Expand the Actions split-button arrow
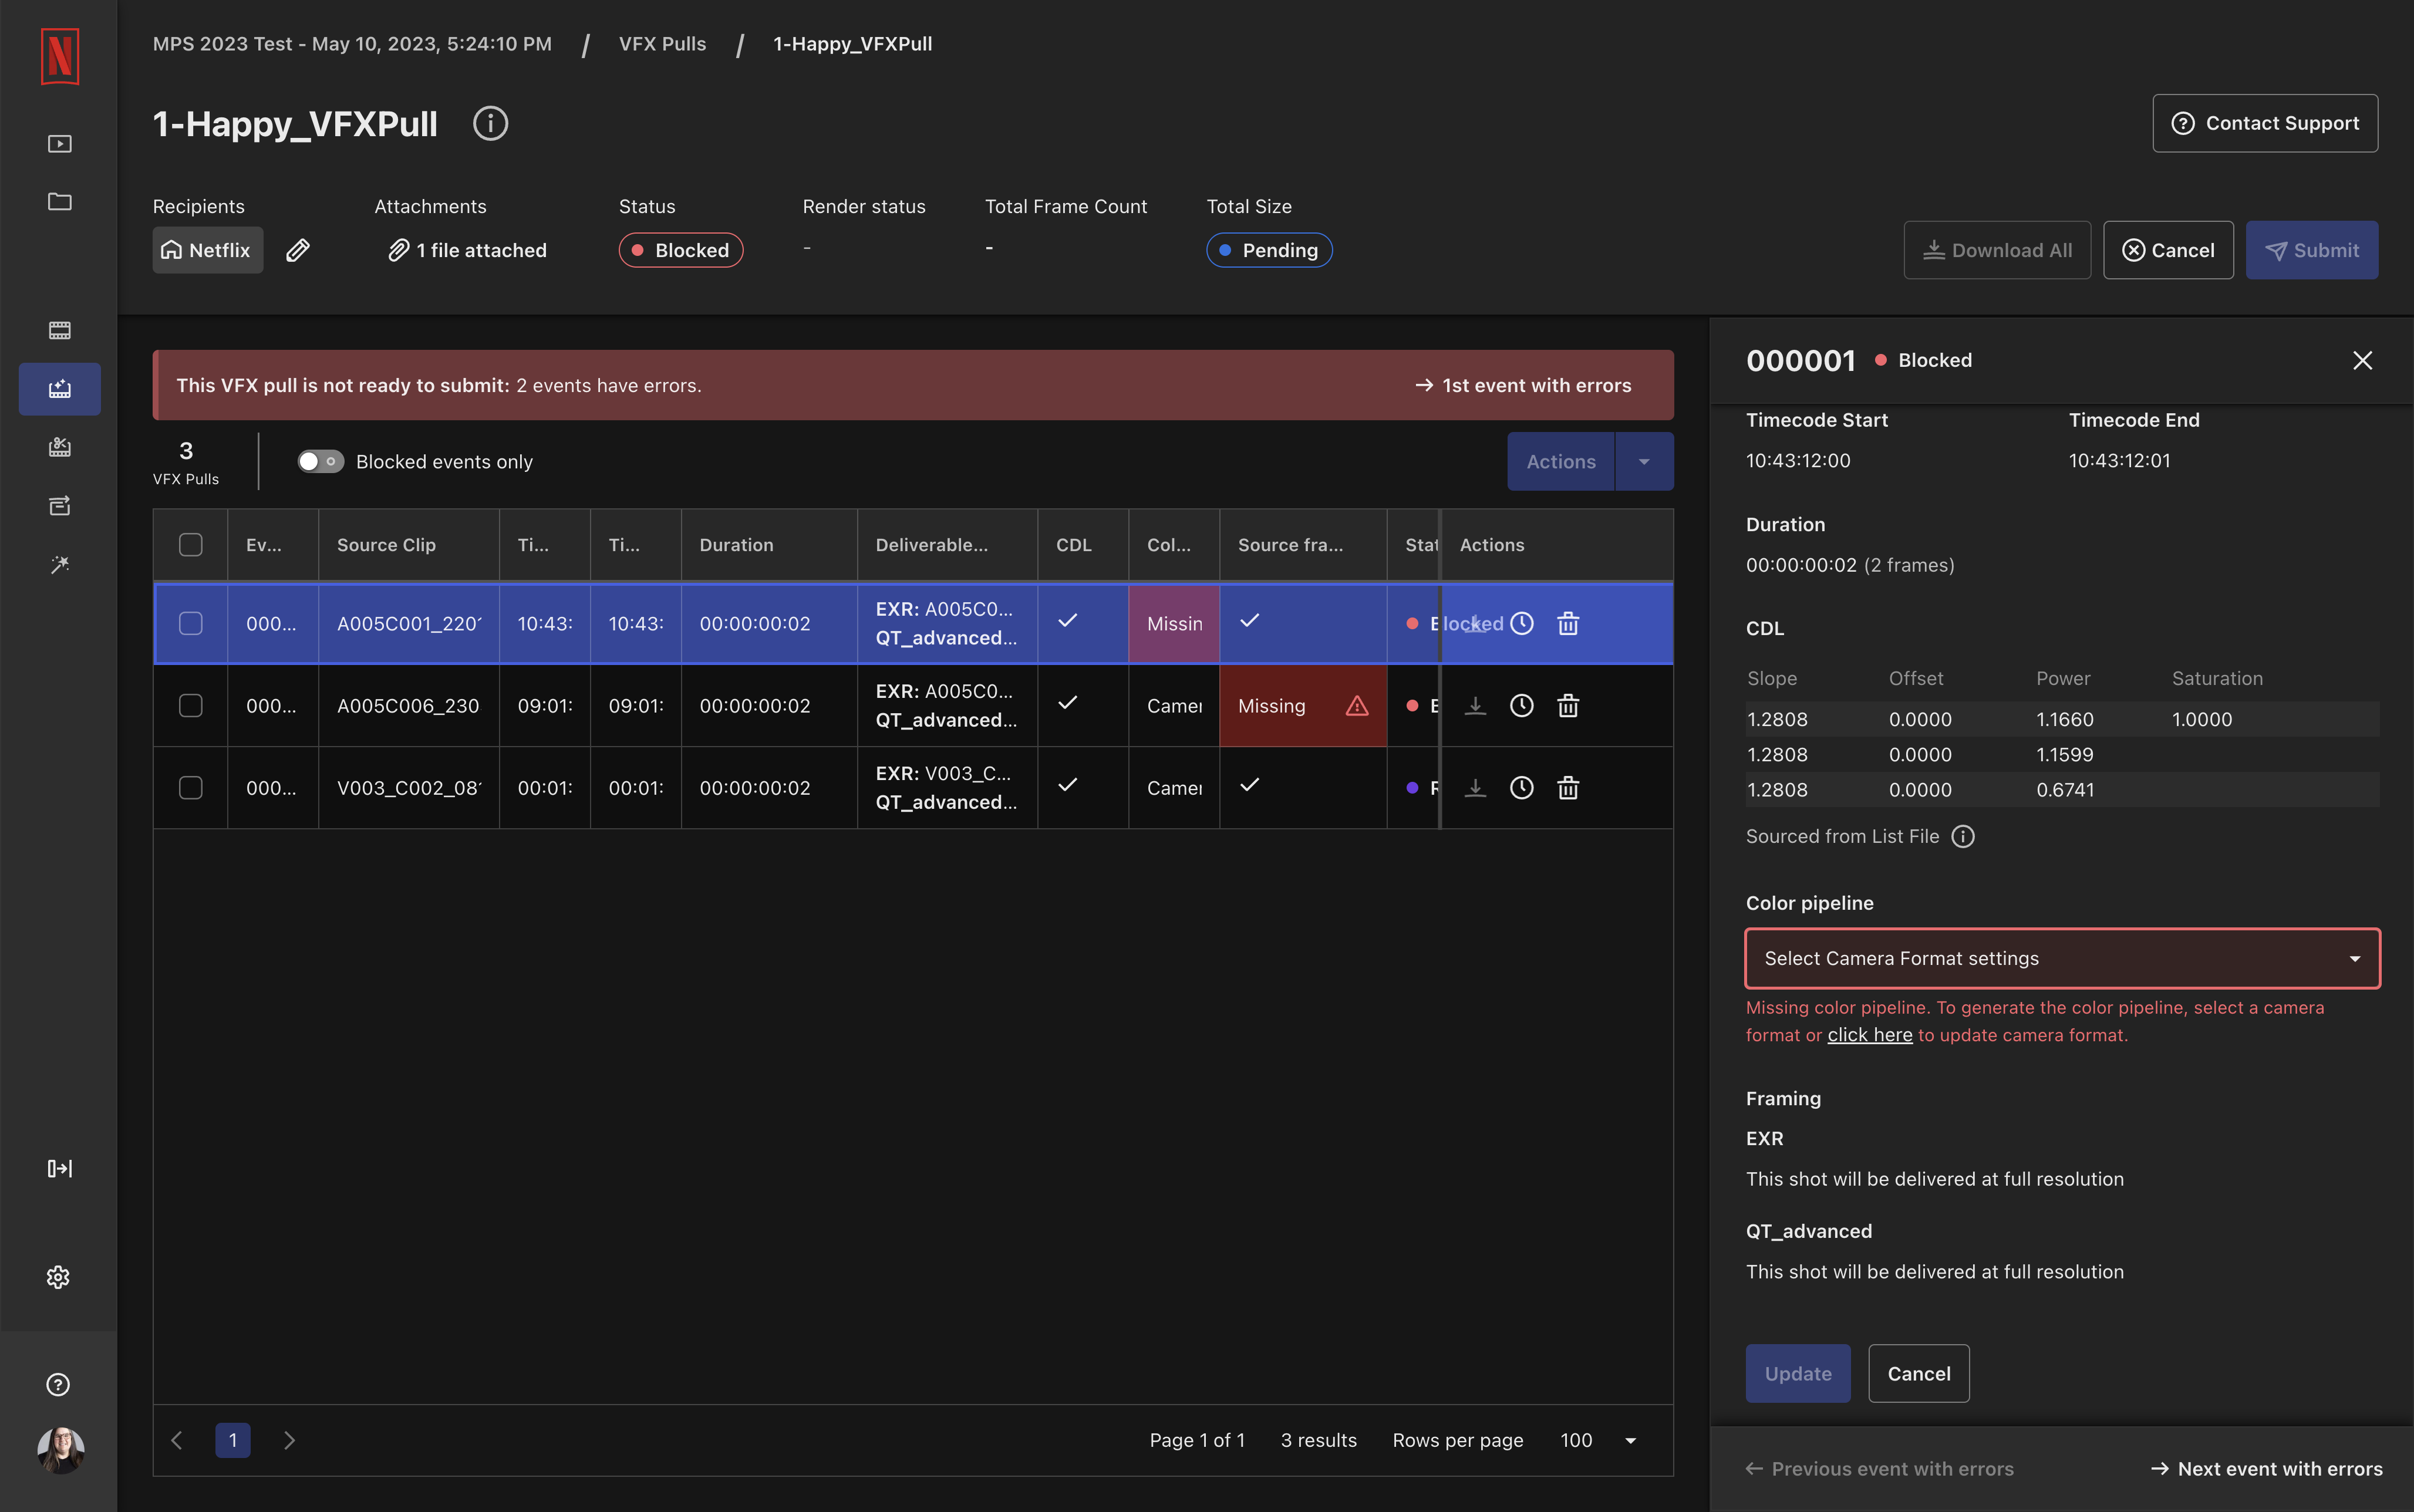 pos(1644,461)
